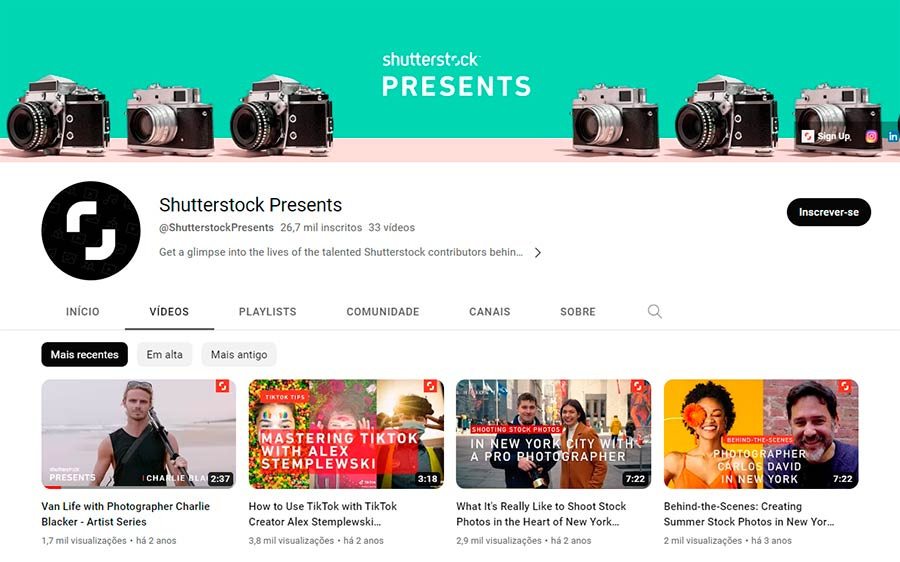Viewport: 900px width, 562px height.
Task: Click the 26,7 mil inscritos text
Action: (x=321, y=227)
